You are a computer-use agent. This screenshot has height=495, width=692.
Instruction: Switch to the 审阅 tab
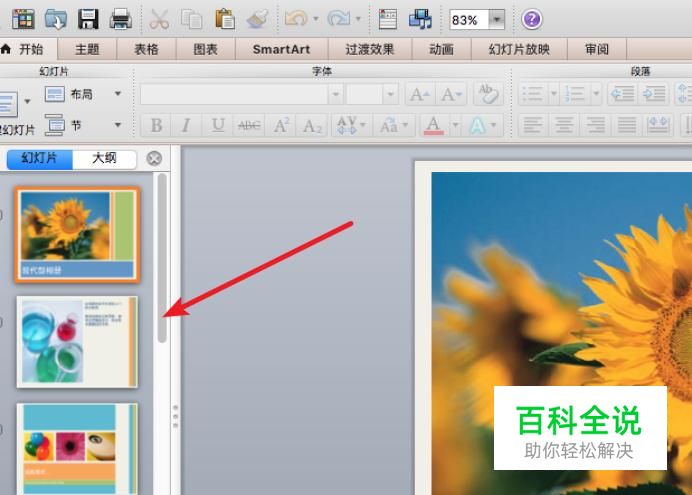pos(597,49)
